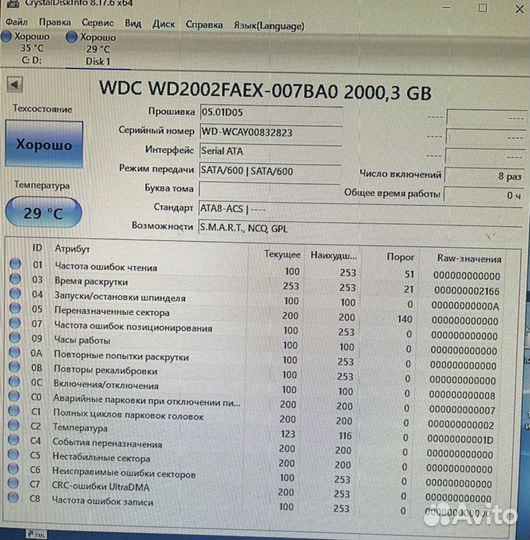Click the previous disk arrow button
530x540 pixels.
pos(15,84)
